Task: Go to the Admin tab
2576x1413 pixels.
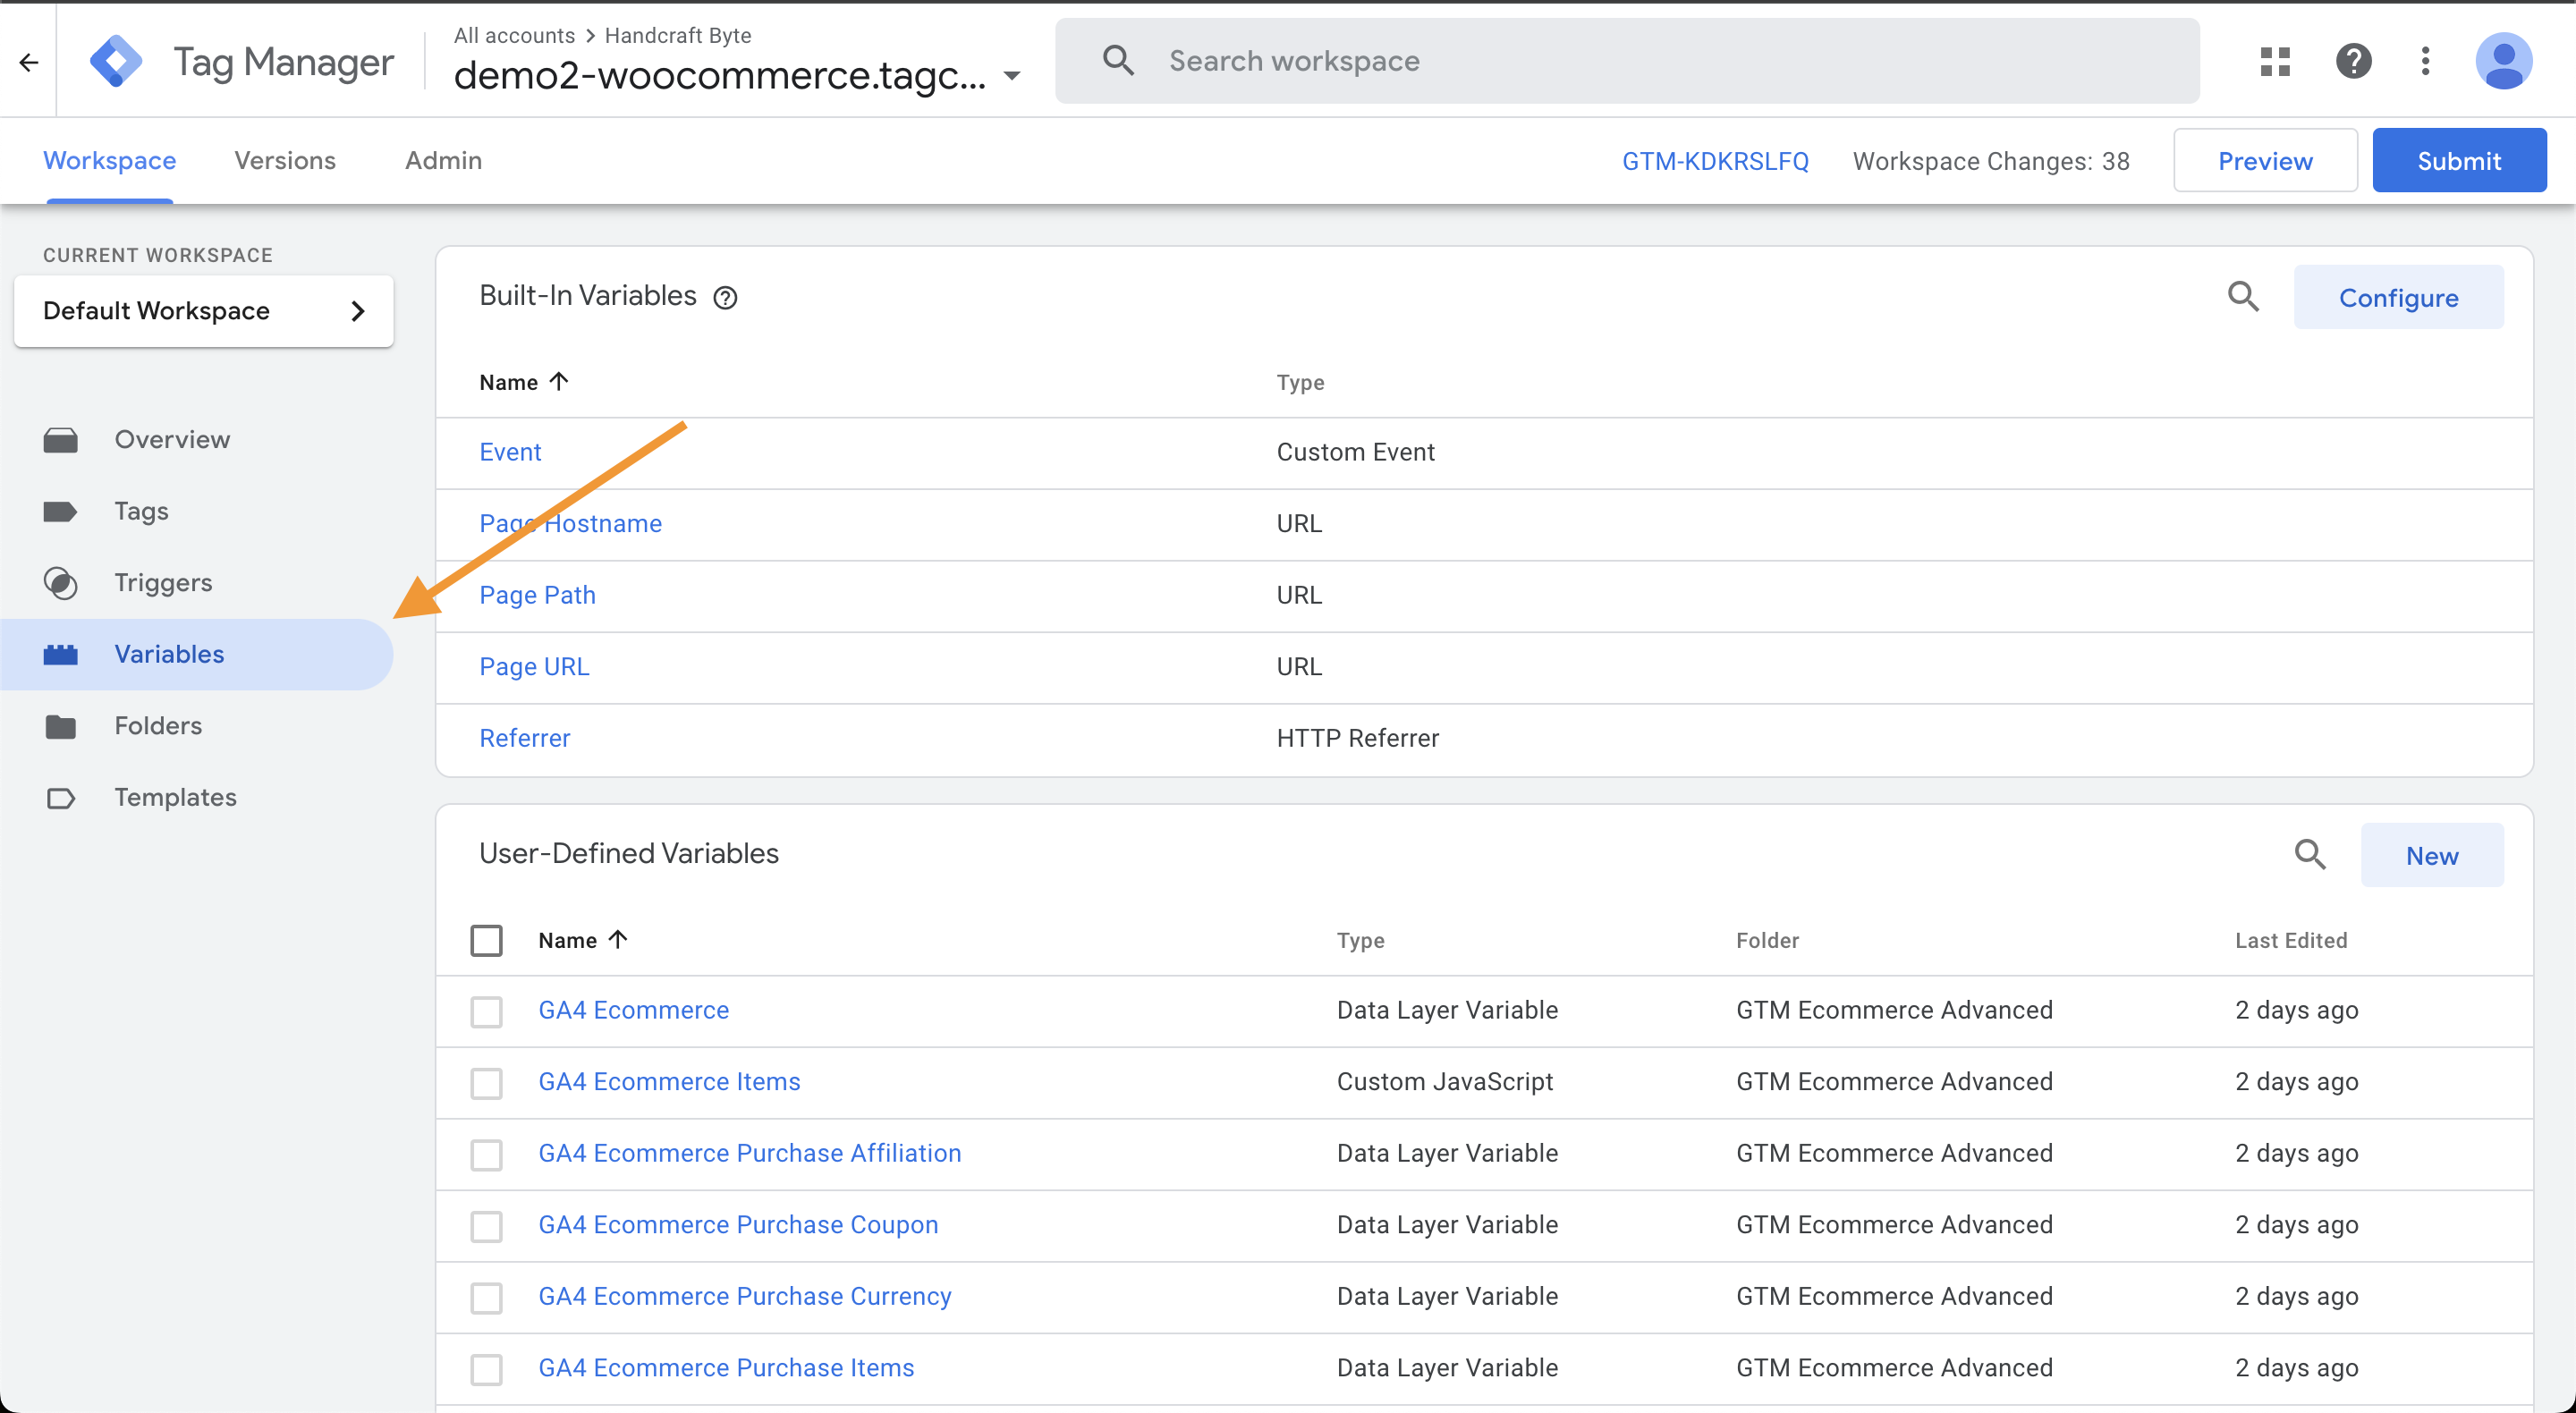Action: tap(443, 161)
